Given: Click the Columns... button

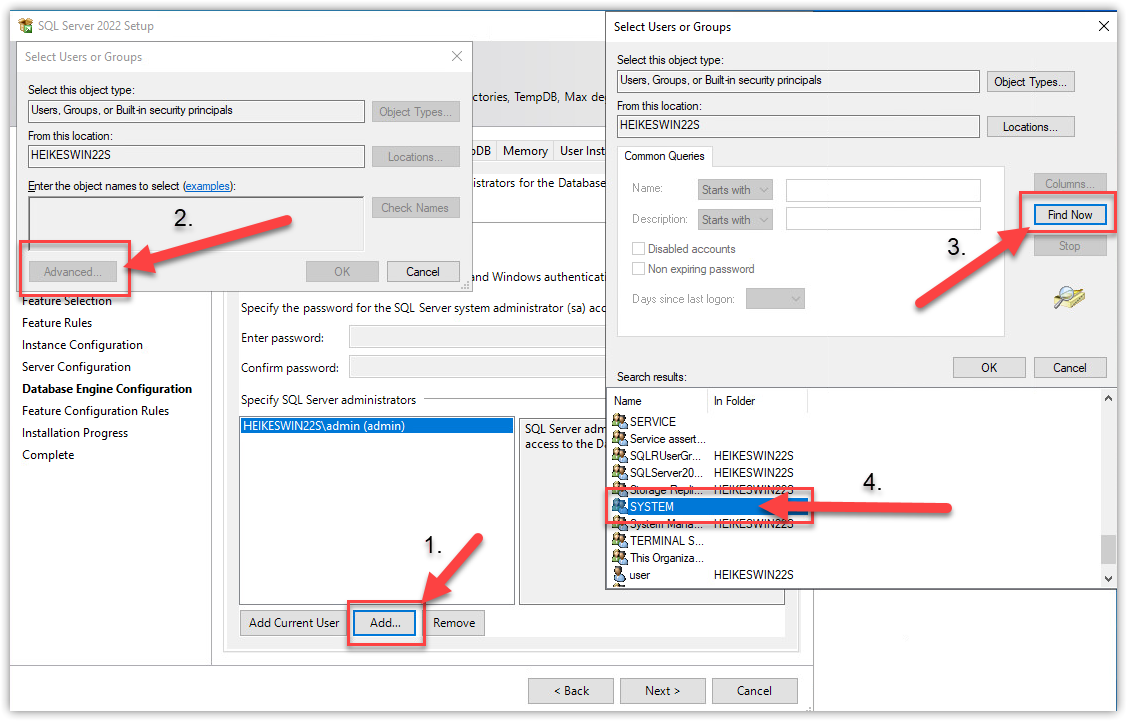Looking at the screenshot, I should click(x=1070, y=184).
